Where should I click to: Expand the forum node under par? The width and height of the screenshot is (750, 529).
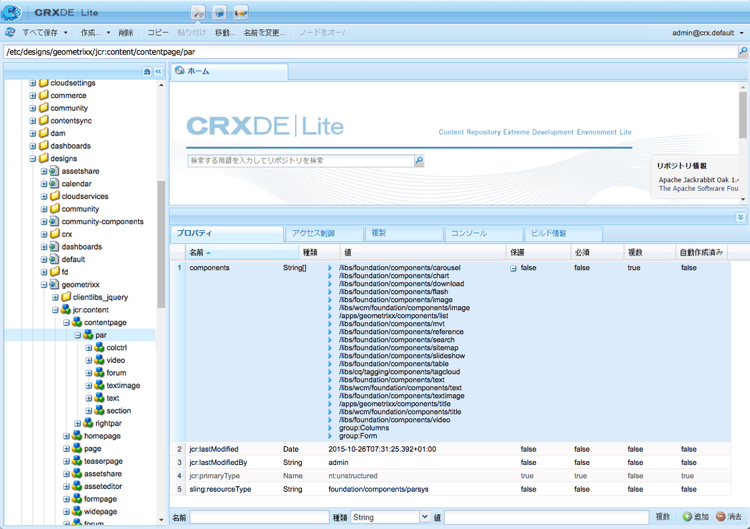point(88,373)
